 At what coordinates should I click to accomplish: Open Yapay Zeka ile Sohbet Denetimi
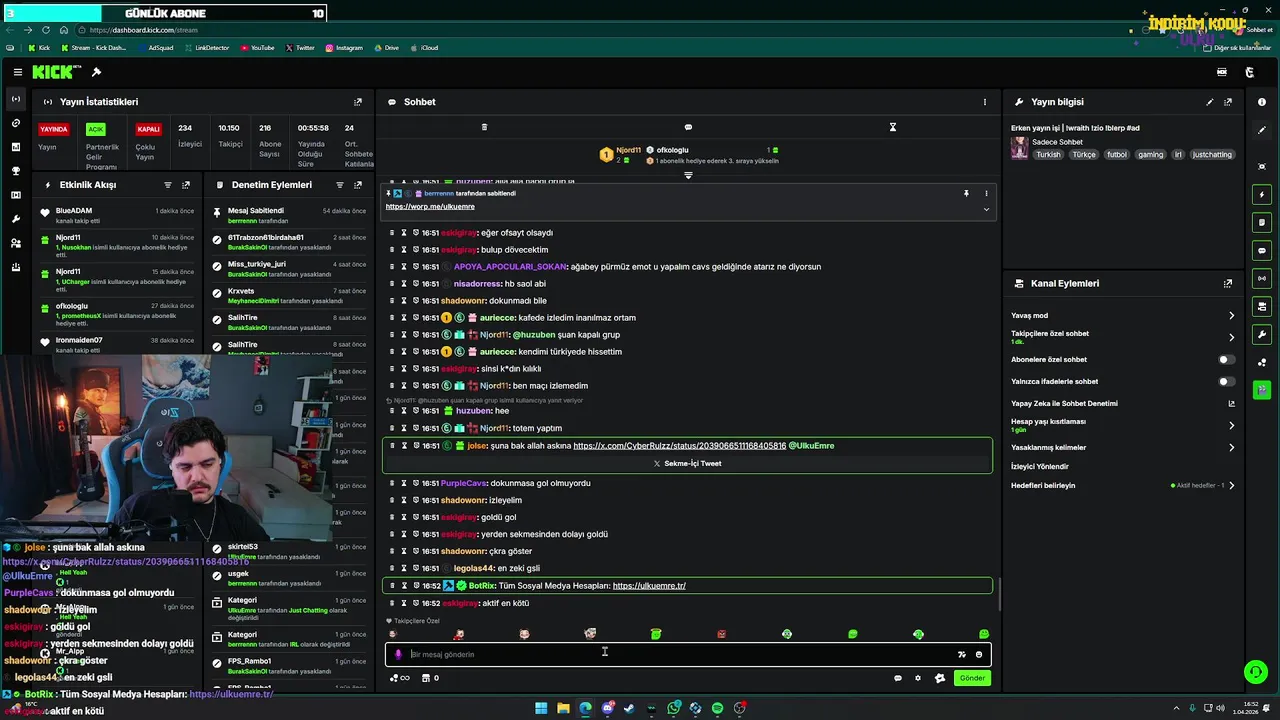click(1123, 403)
